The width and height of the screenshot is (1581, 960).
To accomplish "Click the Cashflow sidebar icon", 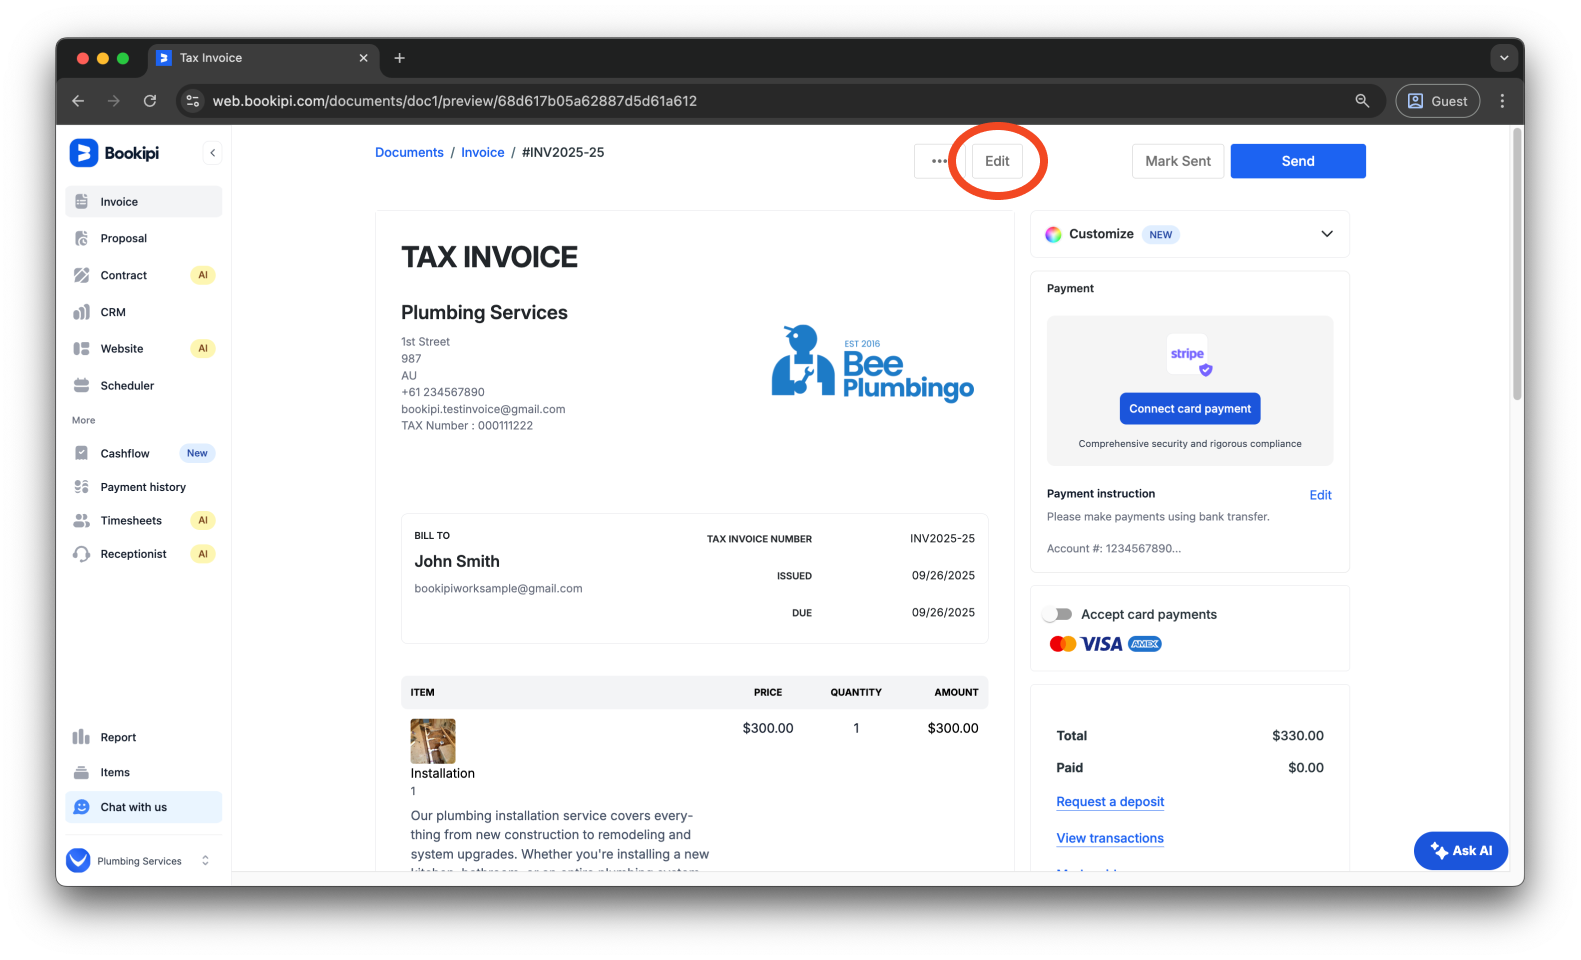I will 82,453.
